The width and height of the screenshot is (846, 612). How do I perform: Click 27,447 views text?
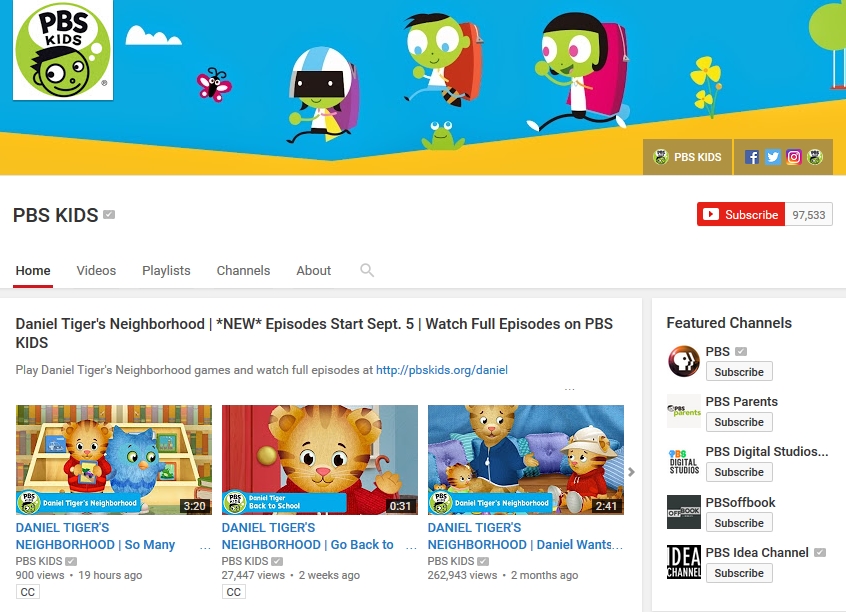coord(253,575)
